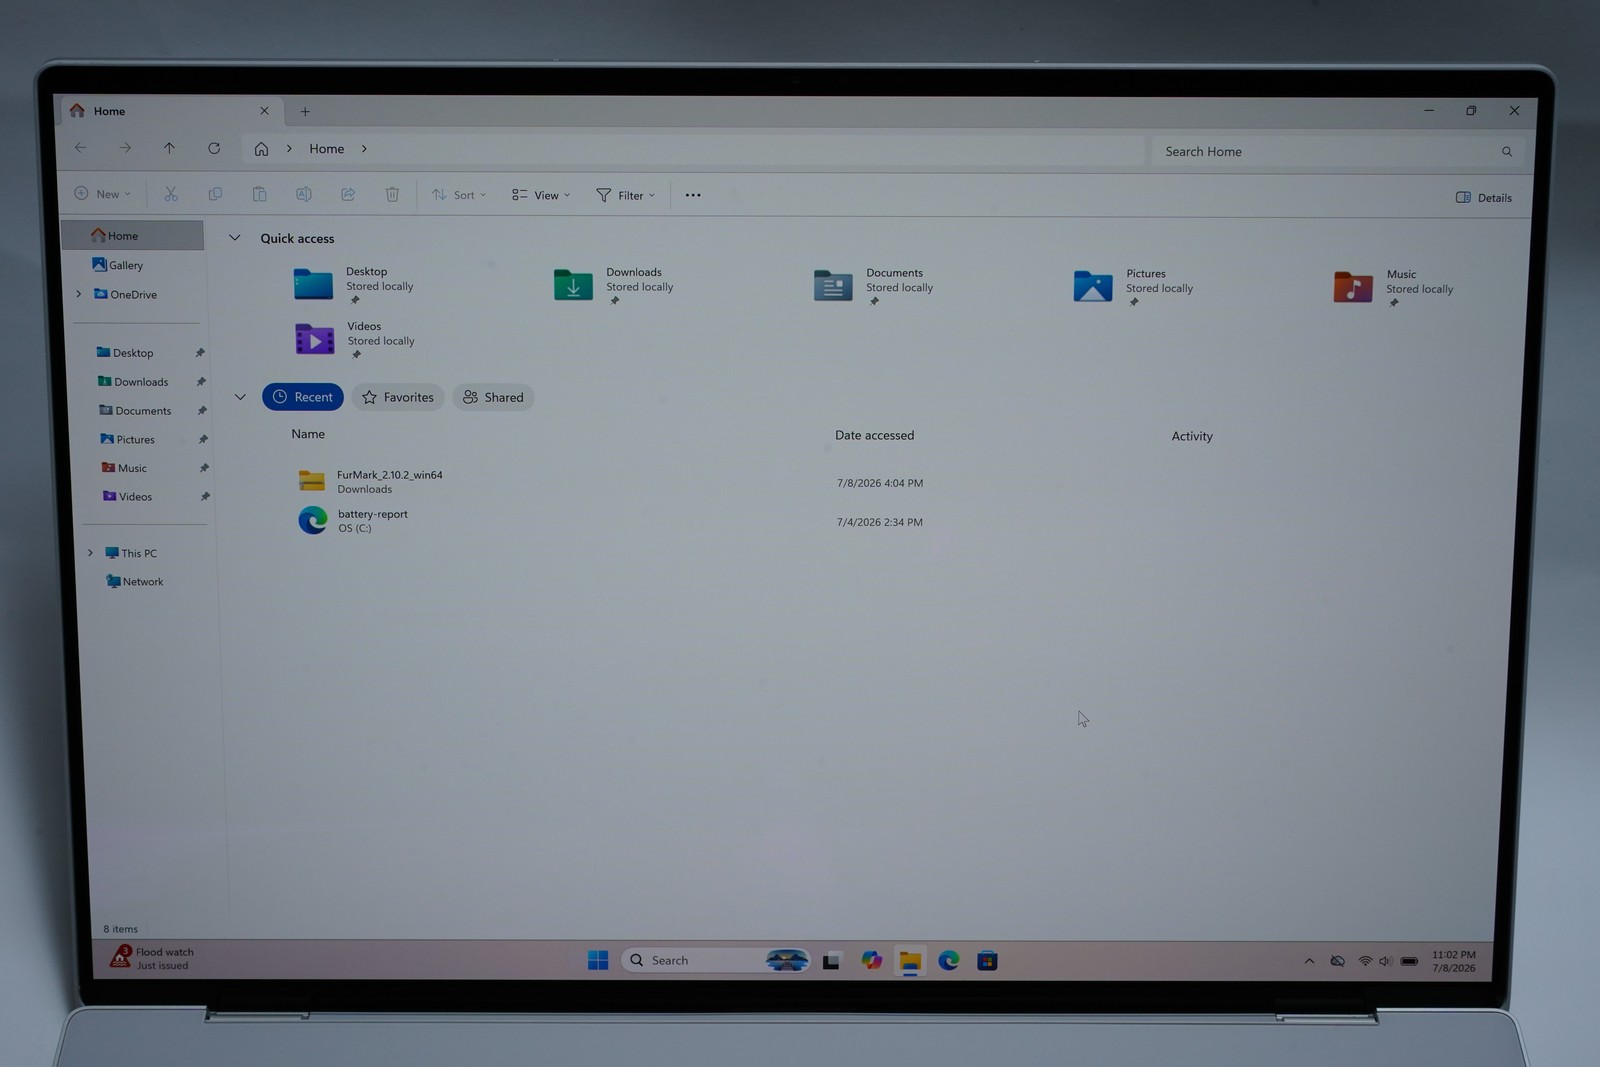Open the Windows Start menu

(x=598, y=960)
